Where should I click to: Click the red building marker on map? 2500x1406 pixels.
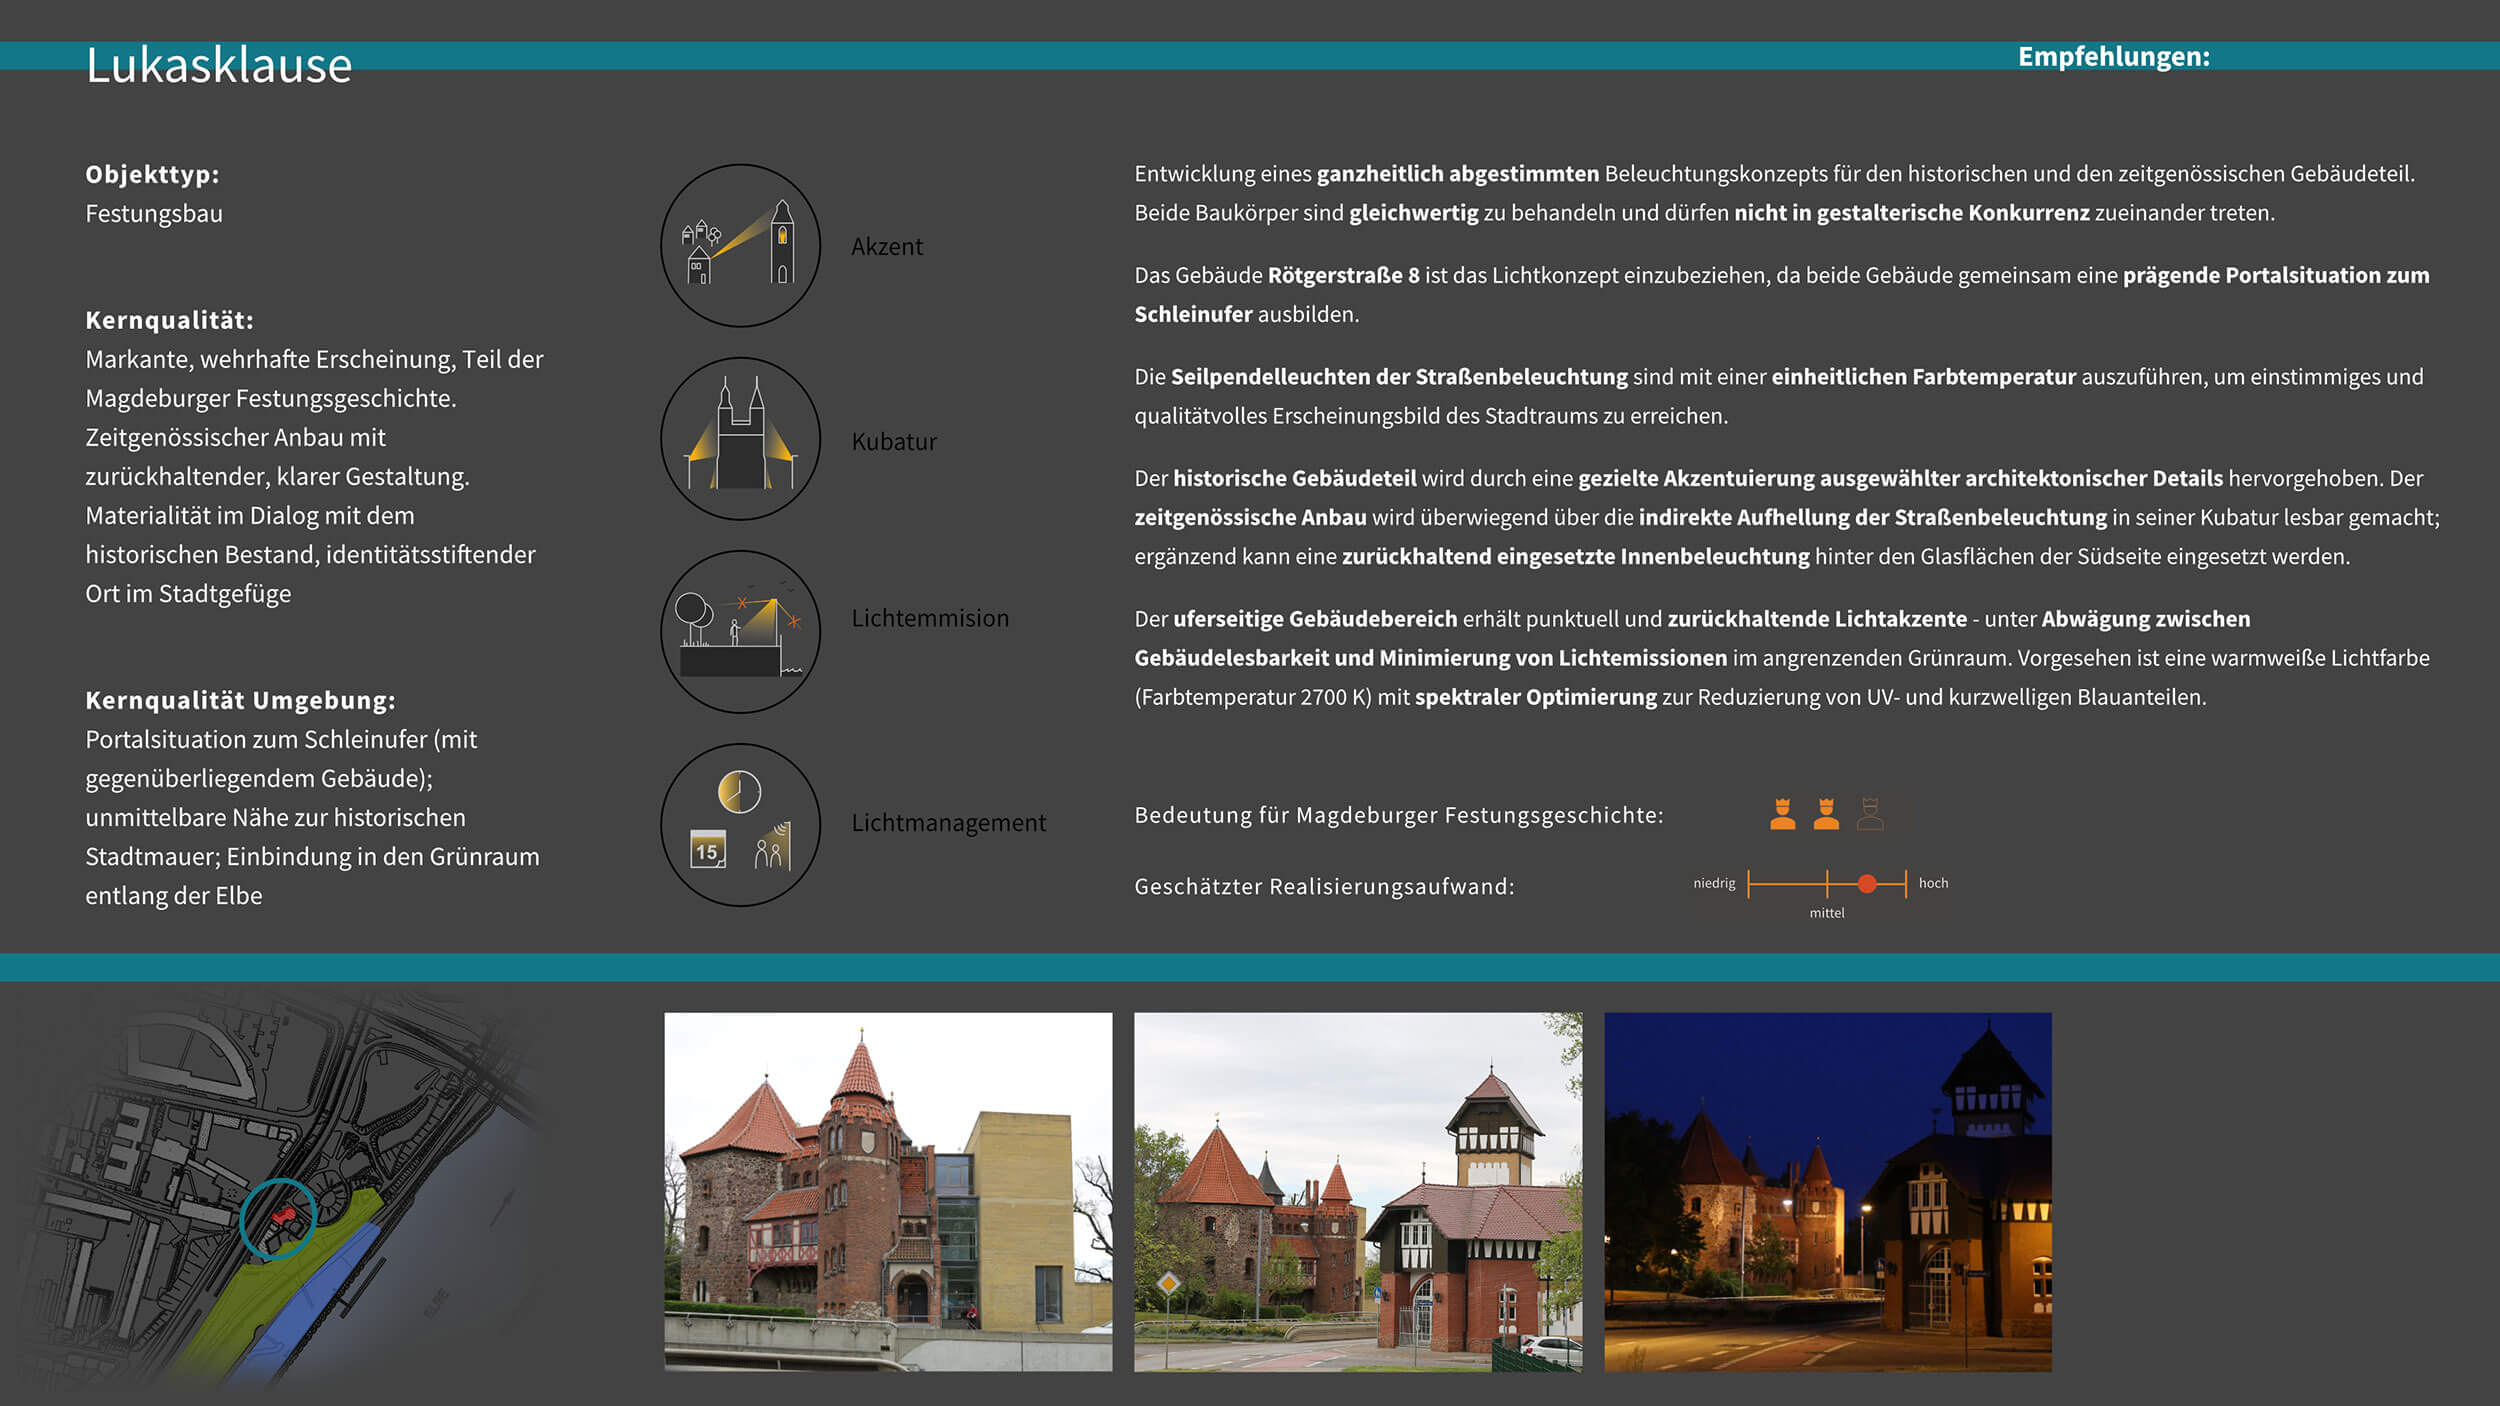coord(284,1215)
